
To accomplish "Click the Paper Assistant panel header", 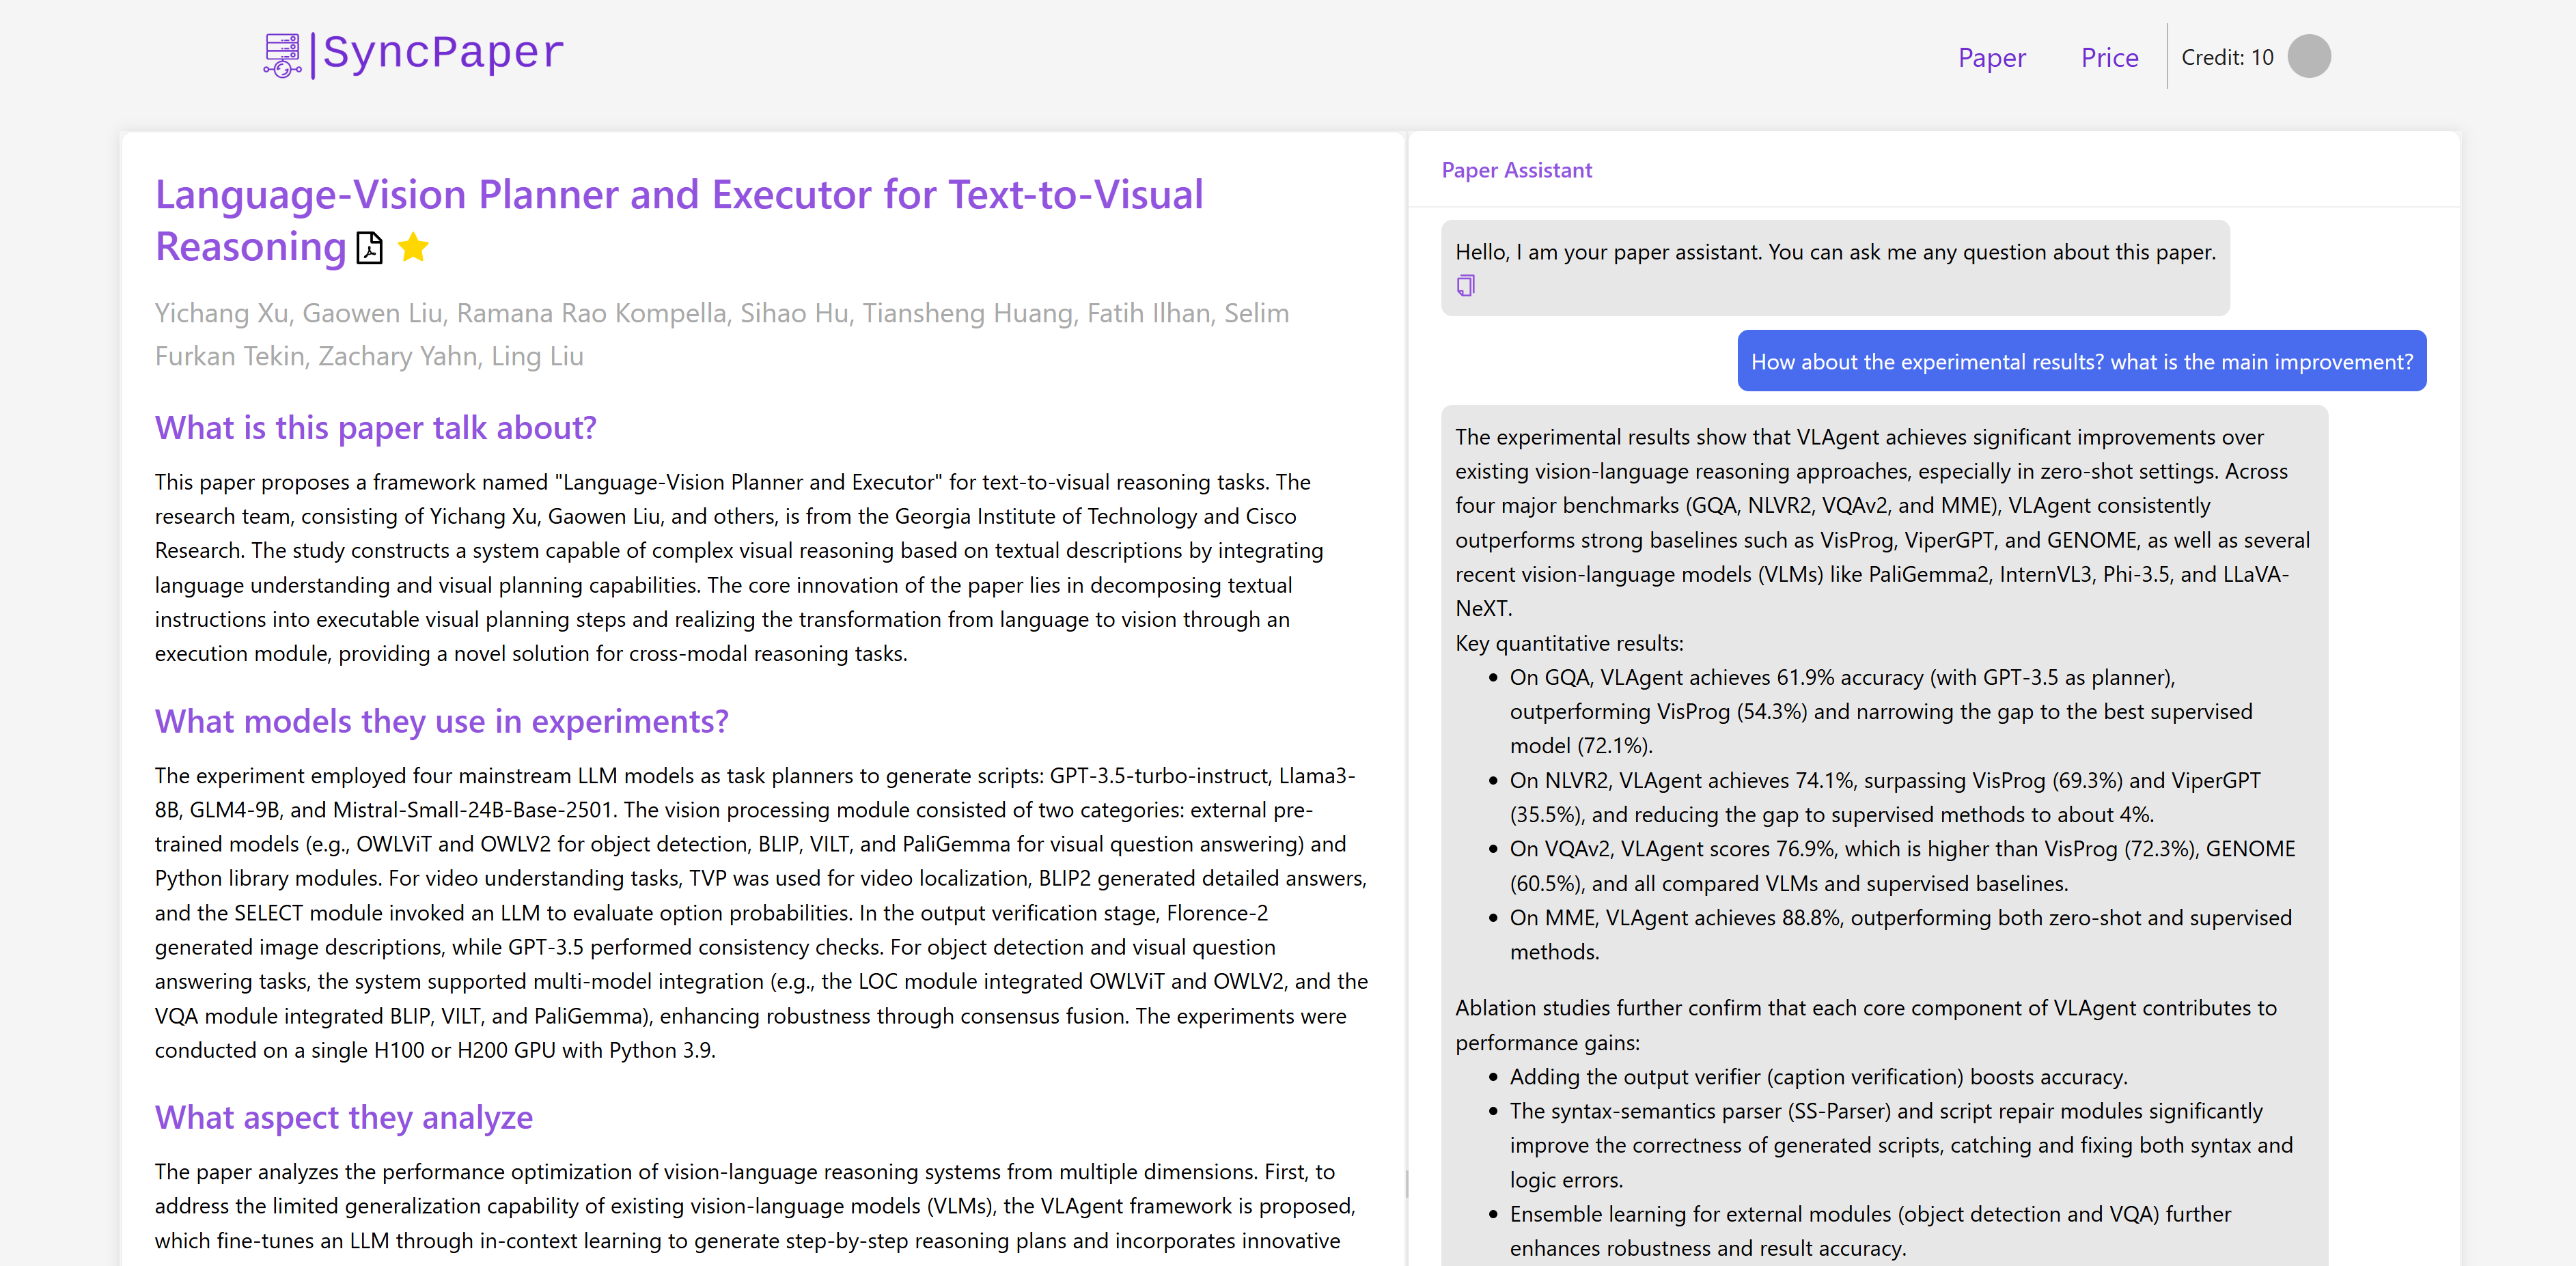I will (x=1516, y=170).
